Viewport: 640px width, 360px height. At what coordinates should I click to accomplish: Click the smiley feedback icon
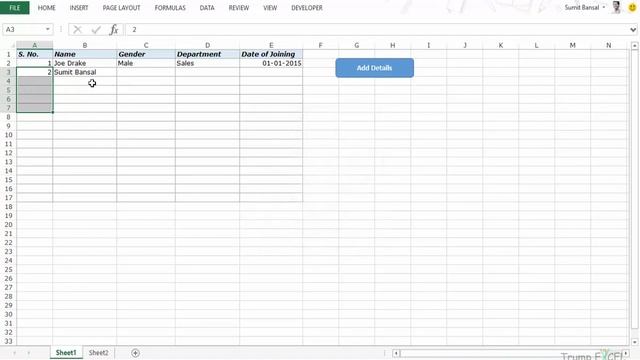pyautogui.click(x=632, y=7)
